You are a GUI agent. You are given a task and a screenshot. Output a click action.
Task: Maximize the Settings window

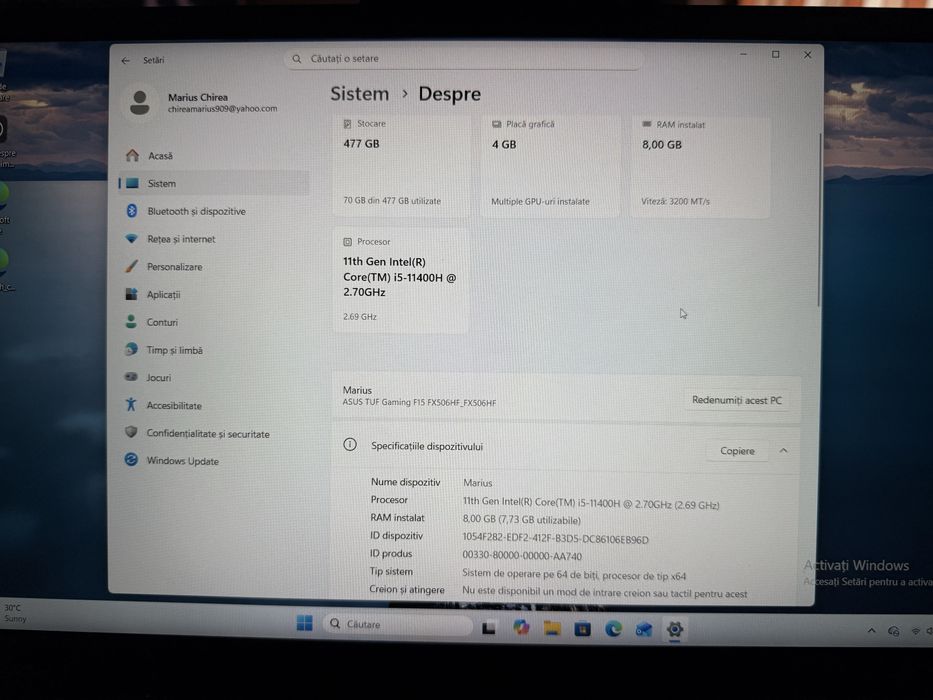(776, 55)
